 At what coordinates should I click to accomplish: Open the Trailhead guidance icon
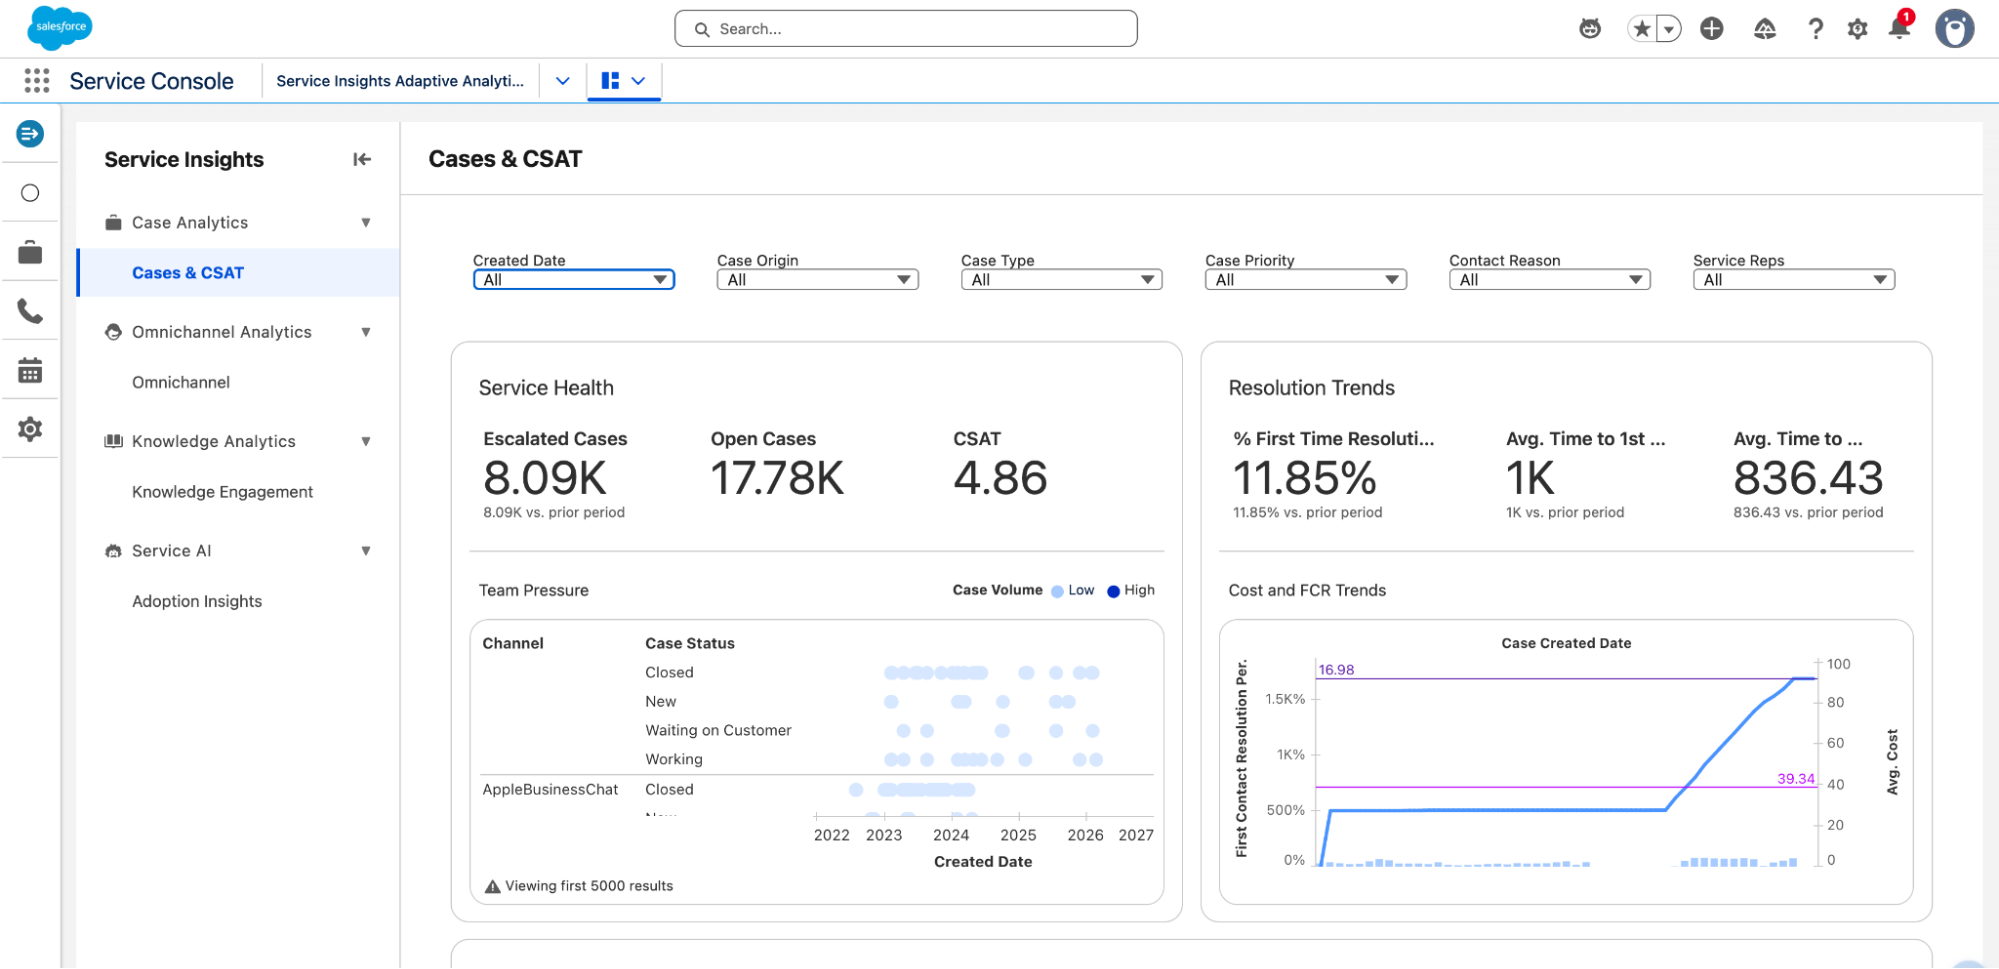coord(1765,29)
